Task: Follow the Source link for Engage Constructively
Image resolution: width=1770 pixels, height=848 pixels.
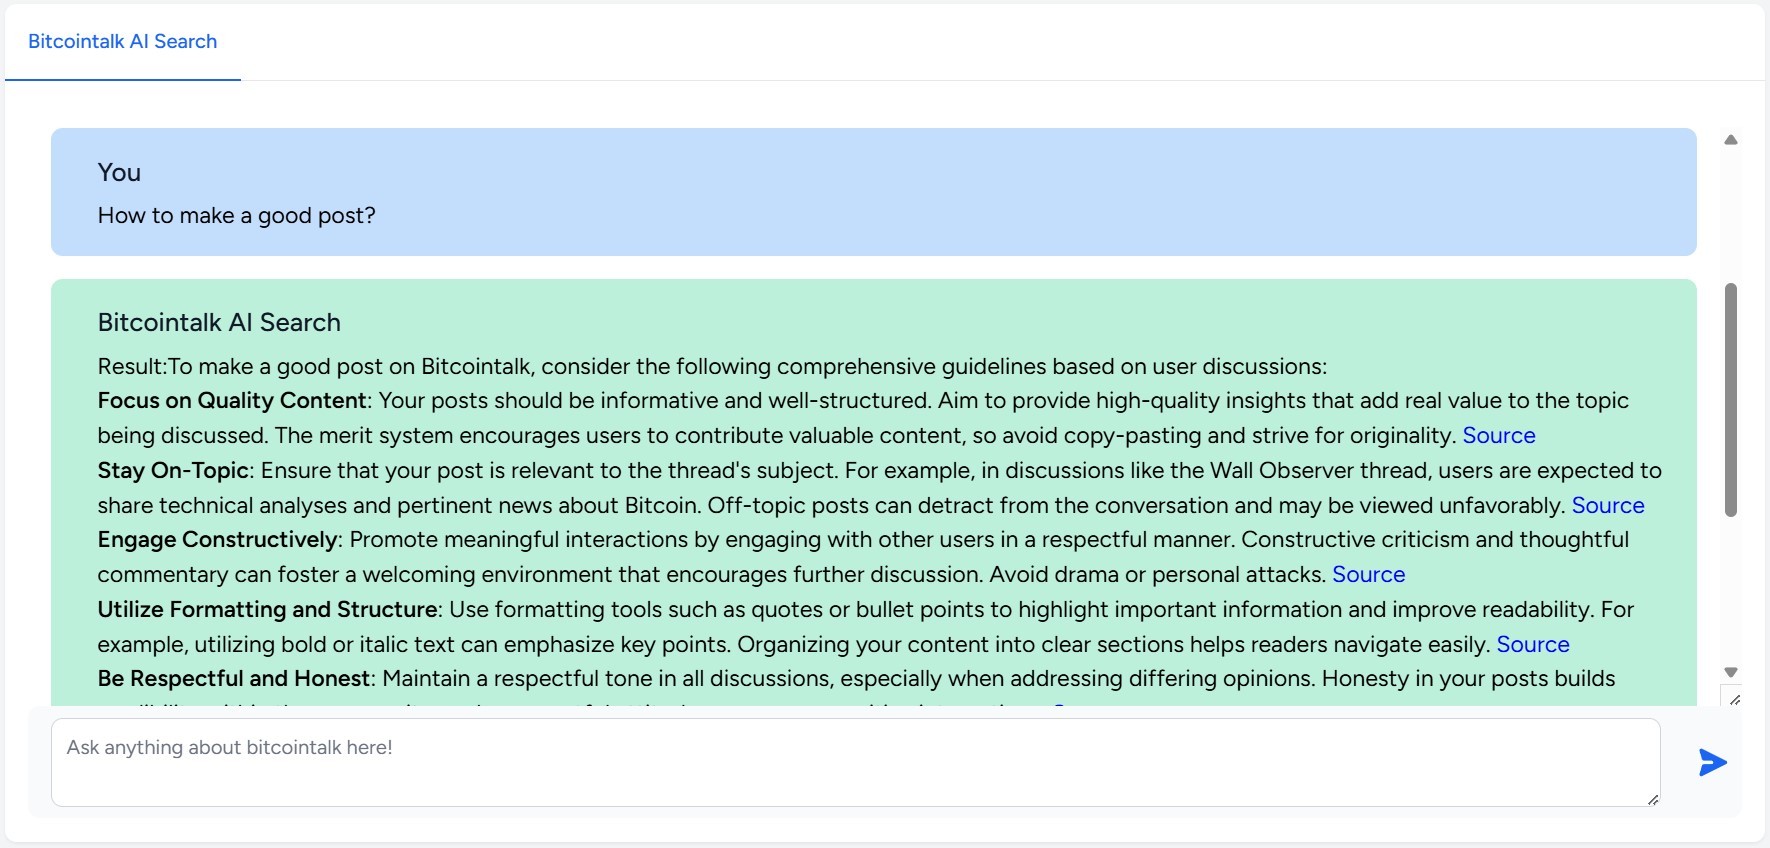Action: 1368,574
